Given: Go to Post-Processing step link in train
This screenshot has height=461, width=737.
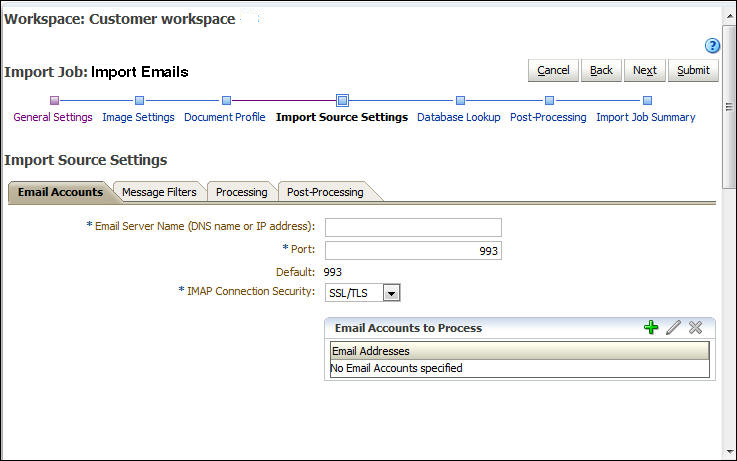Looking at the screenshot, I should [548, 117].
